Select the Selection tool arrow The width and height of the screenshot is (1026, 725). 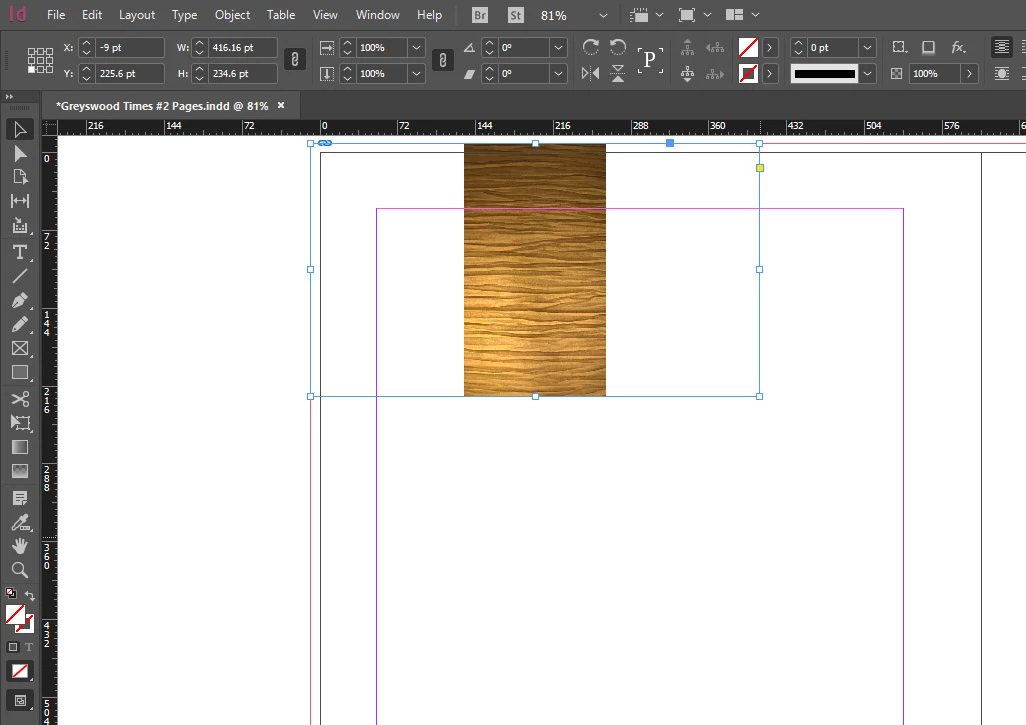point(20,130)
